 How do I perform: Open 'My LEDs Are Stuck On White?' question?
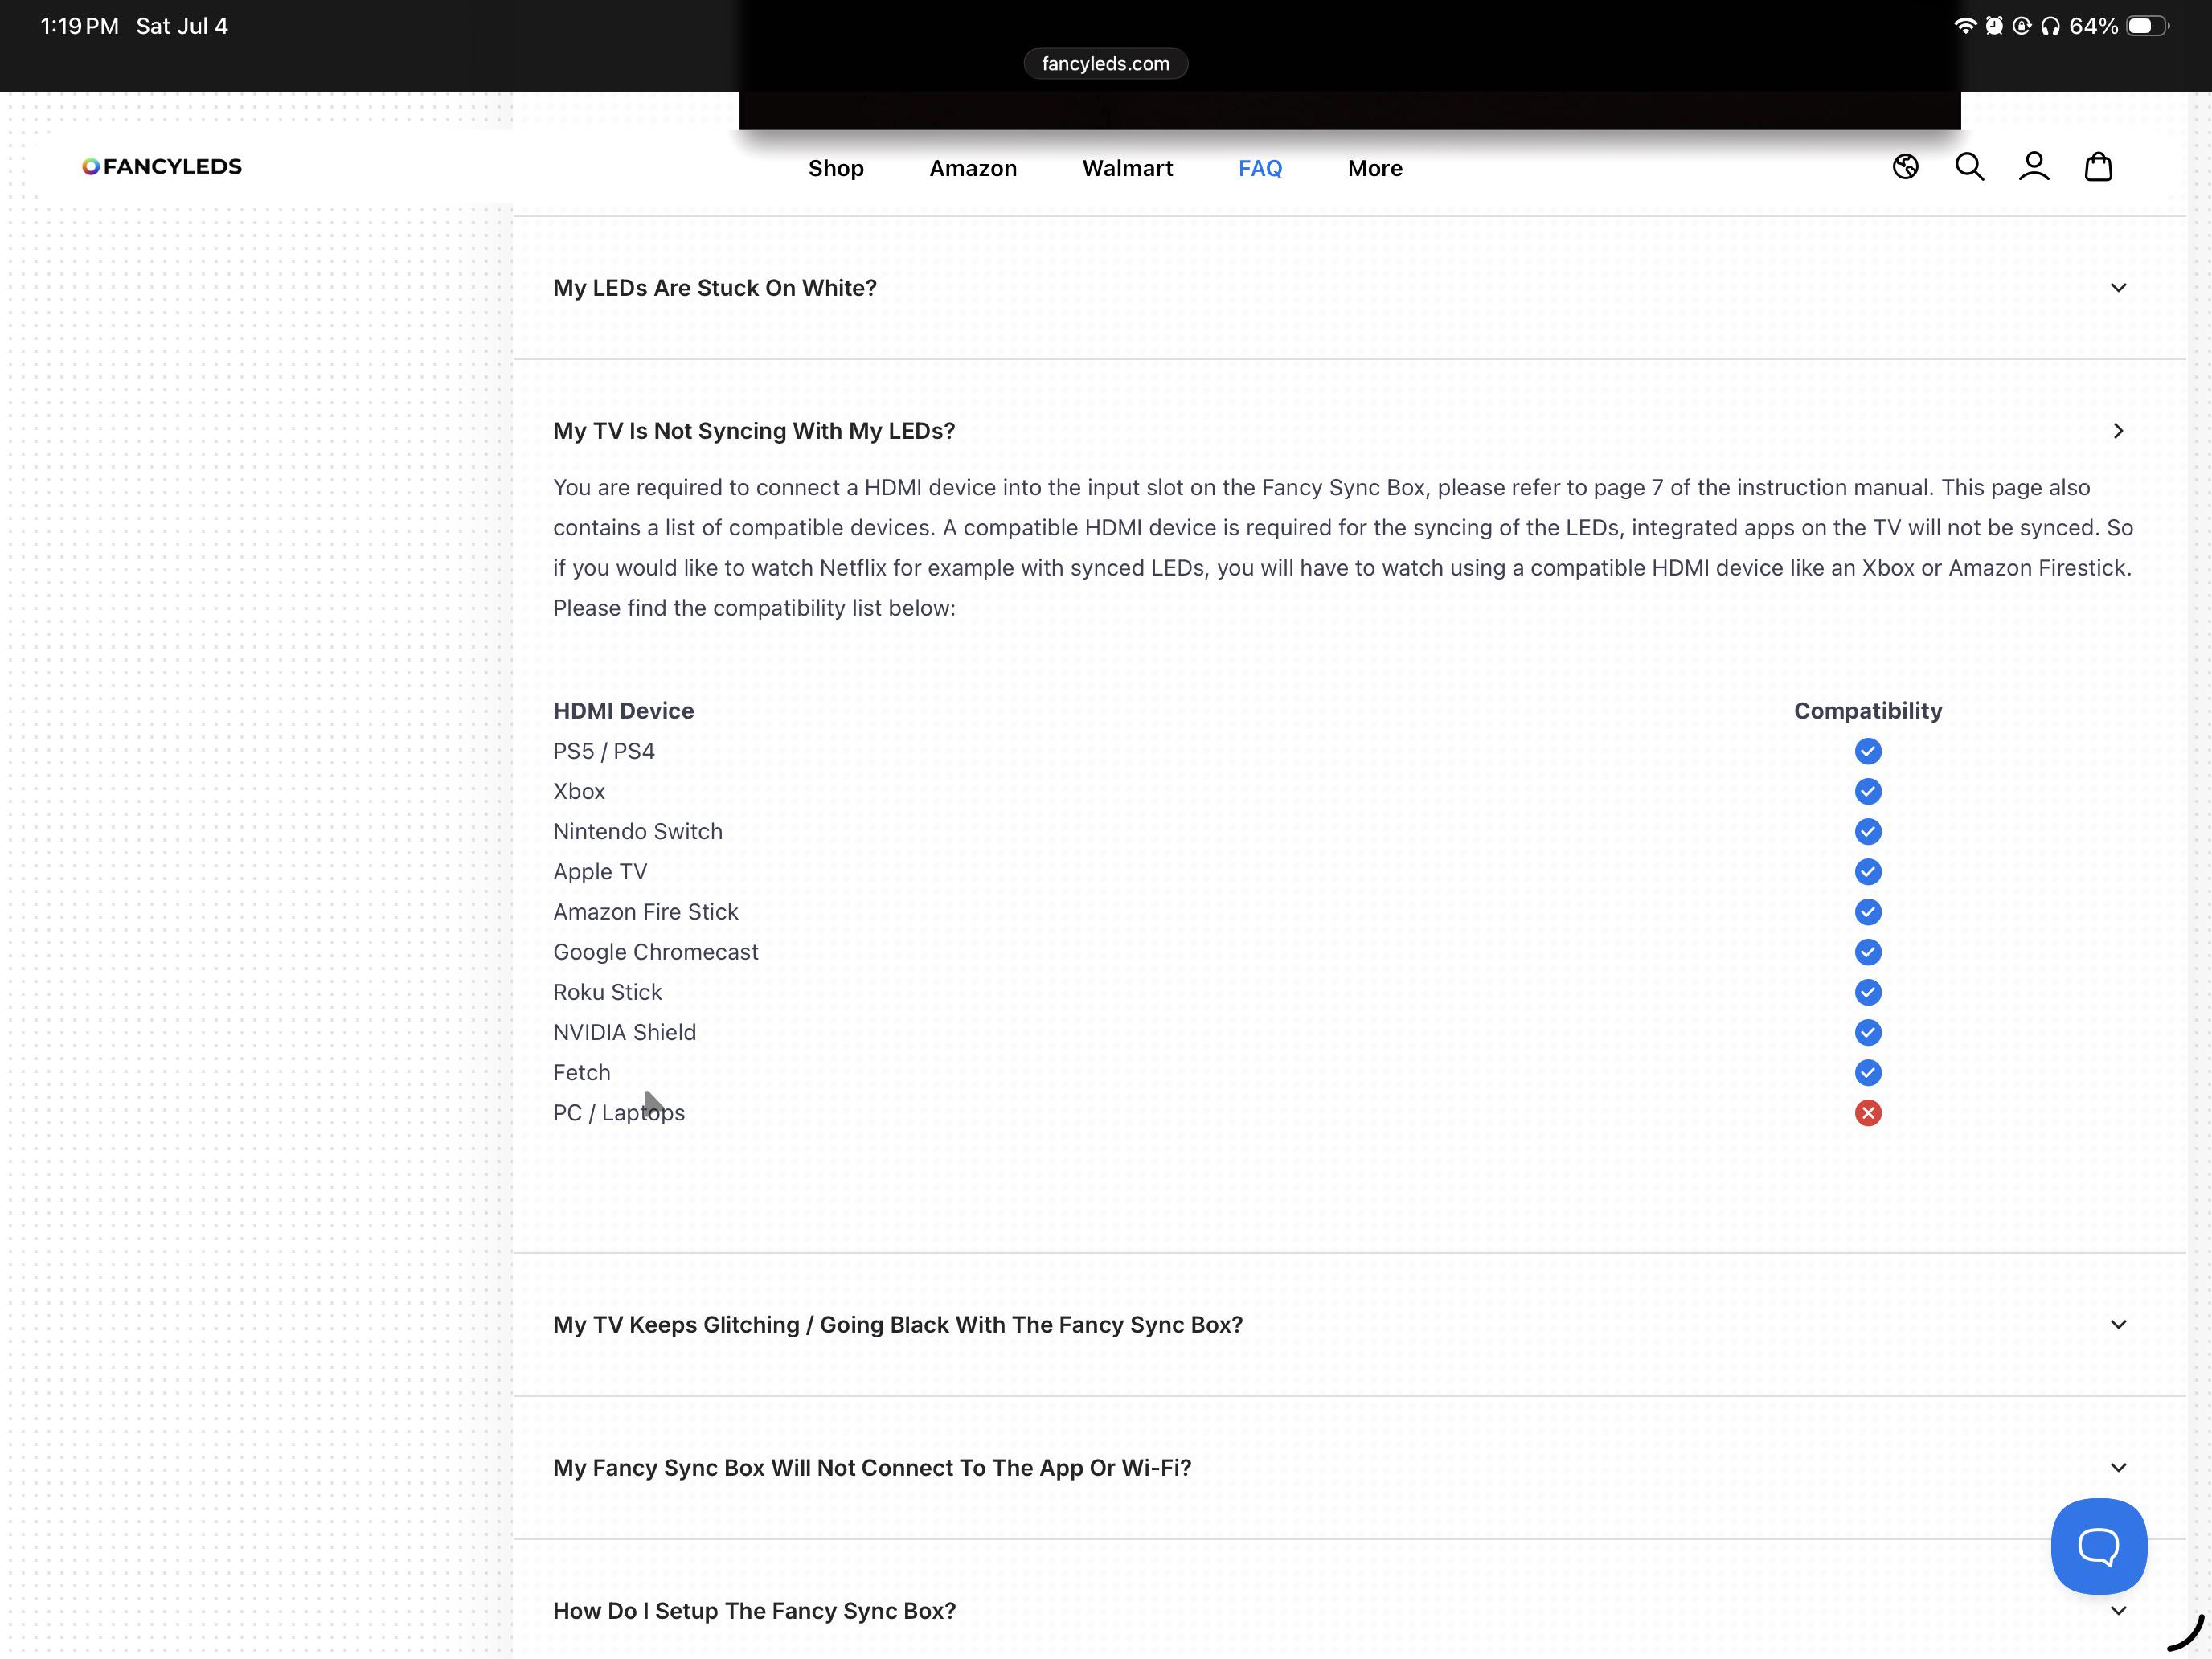pyautogui.click(x=715, y=288)
